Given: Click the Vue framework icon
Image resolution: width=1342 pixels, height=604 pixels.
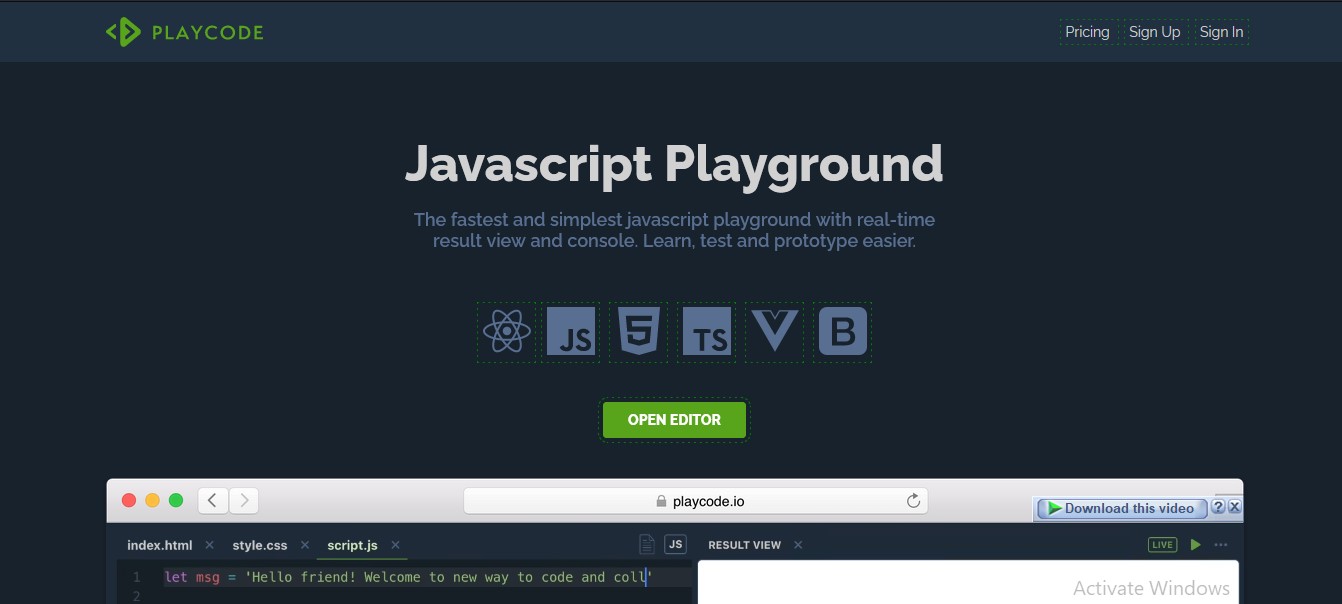Looking at the screenshot, I should click(x=773, y=332).
